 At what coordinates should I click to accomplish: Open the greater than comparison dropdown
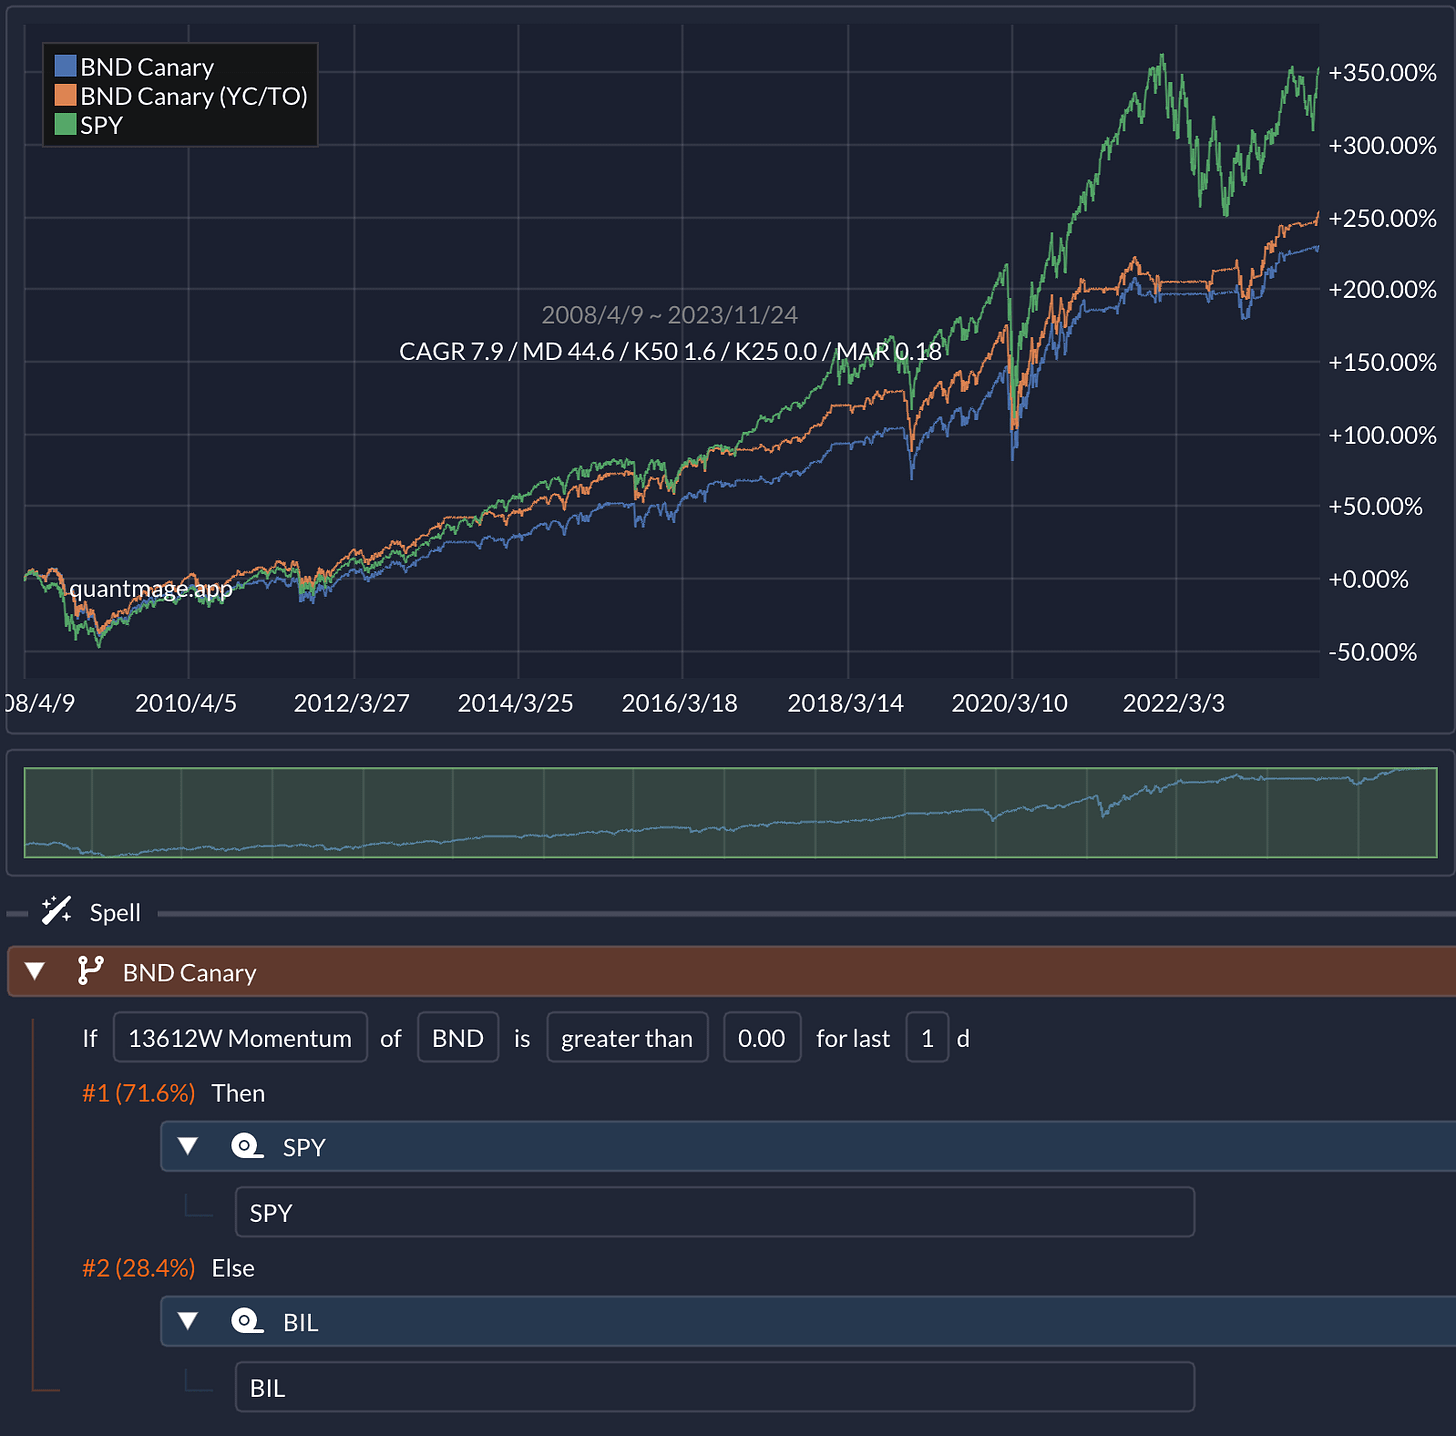pyautogui.click(x=627, y=1037)
